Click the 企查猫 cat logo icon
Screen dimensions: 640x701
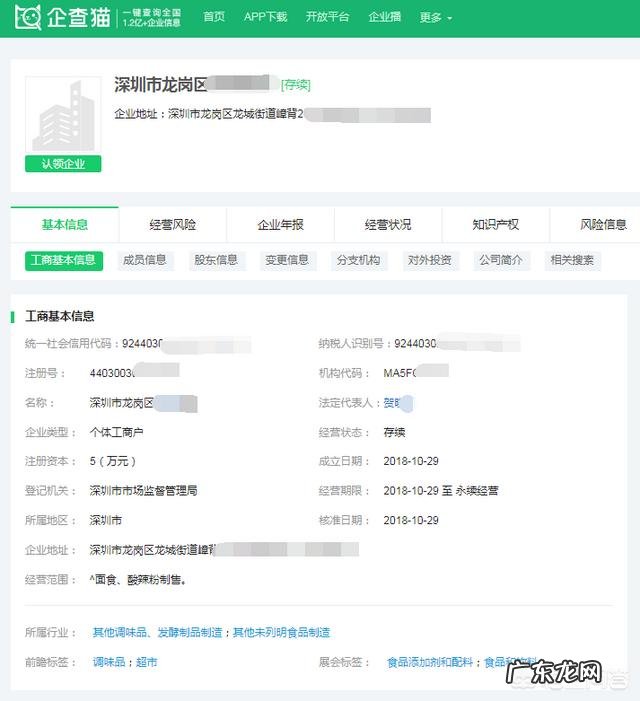28,17
